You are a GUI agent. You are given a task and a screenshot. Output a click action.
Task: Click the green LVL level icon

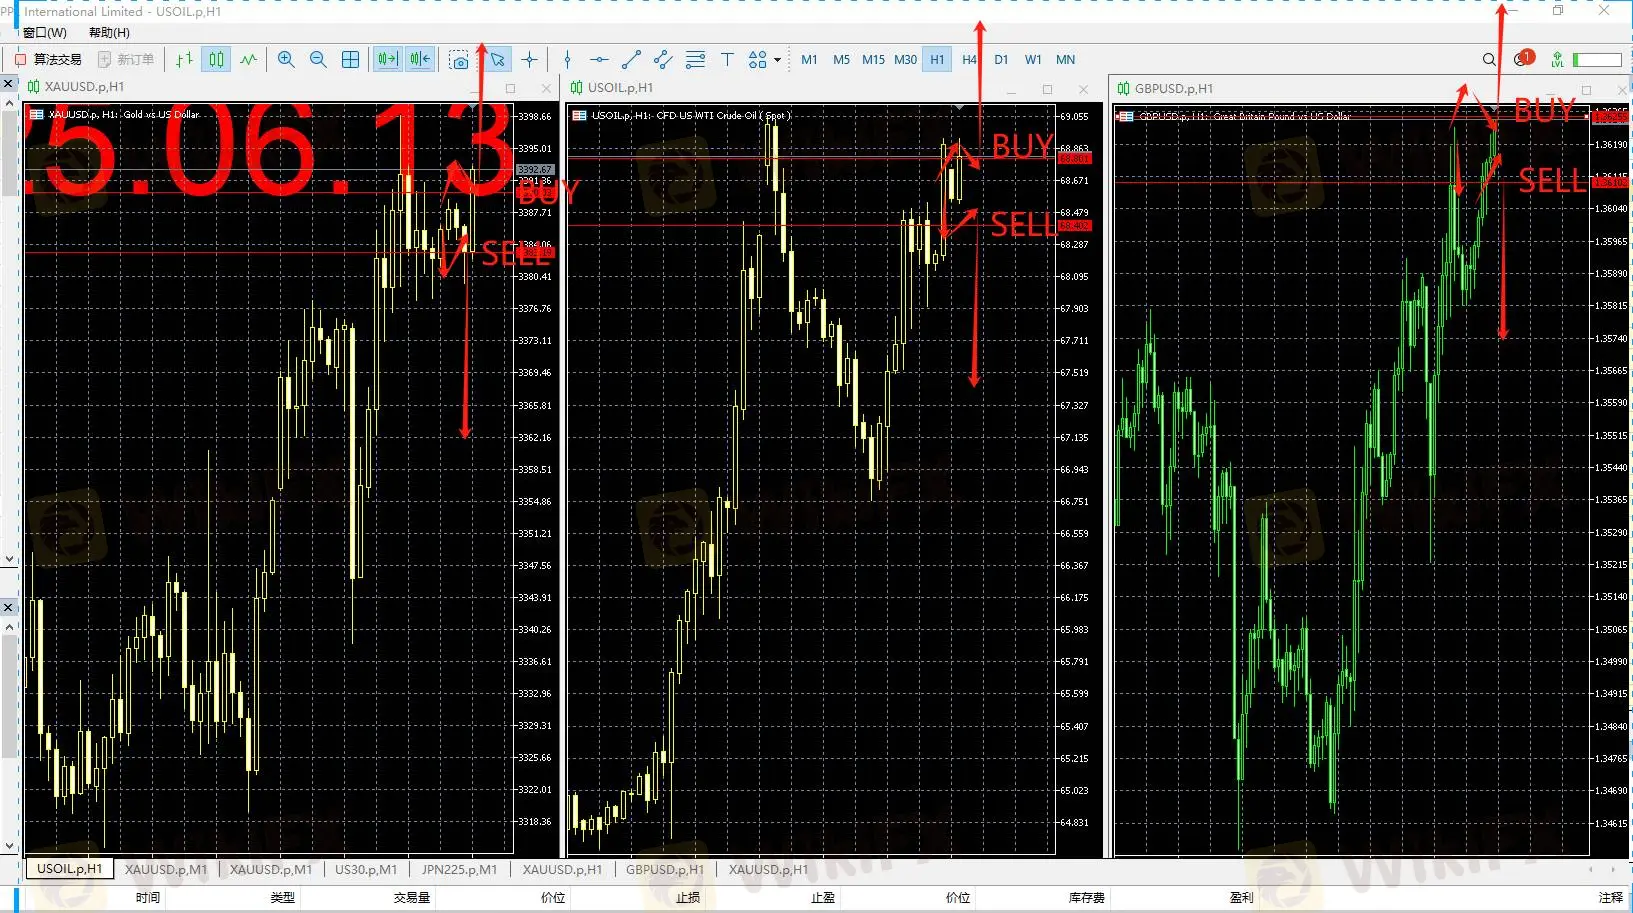(x=1557, y=60)
